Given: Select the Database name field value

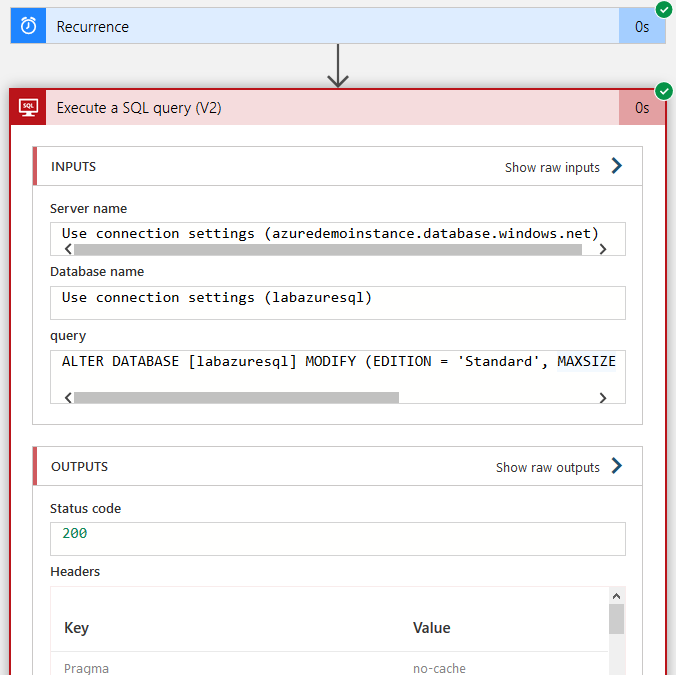Looking at the screenshot, I should tap(217, 298).
